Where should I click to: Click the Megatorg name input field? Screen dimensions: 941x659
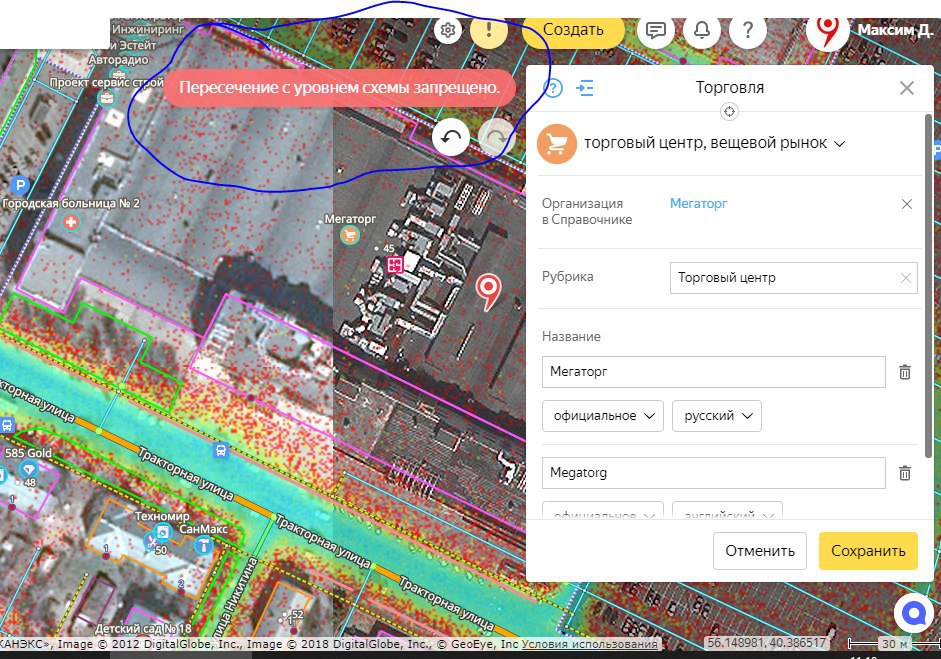714,473
